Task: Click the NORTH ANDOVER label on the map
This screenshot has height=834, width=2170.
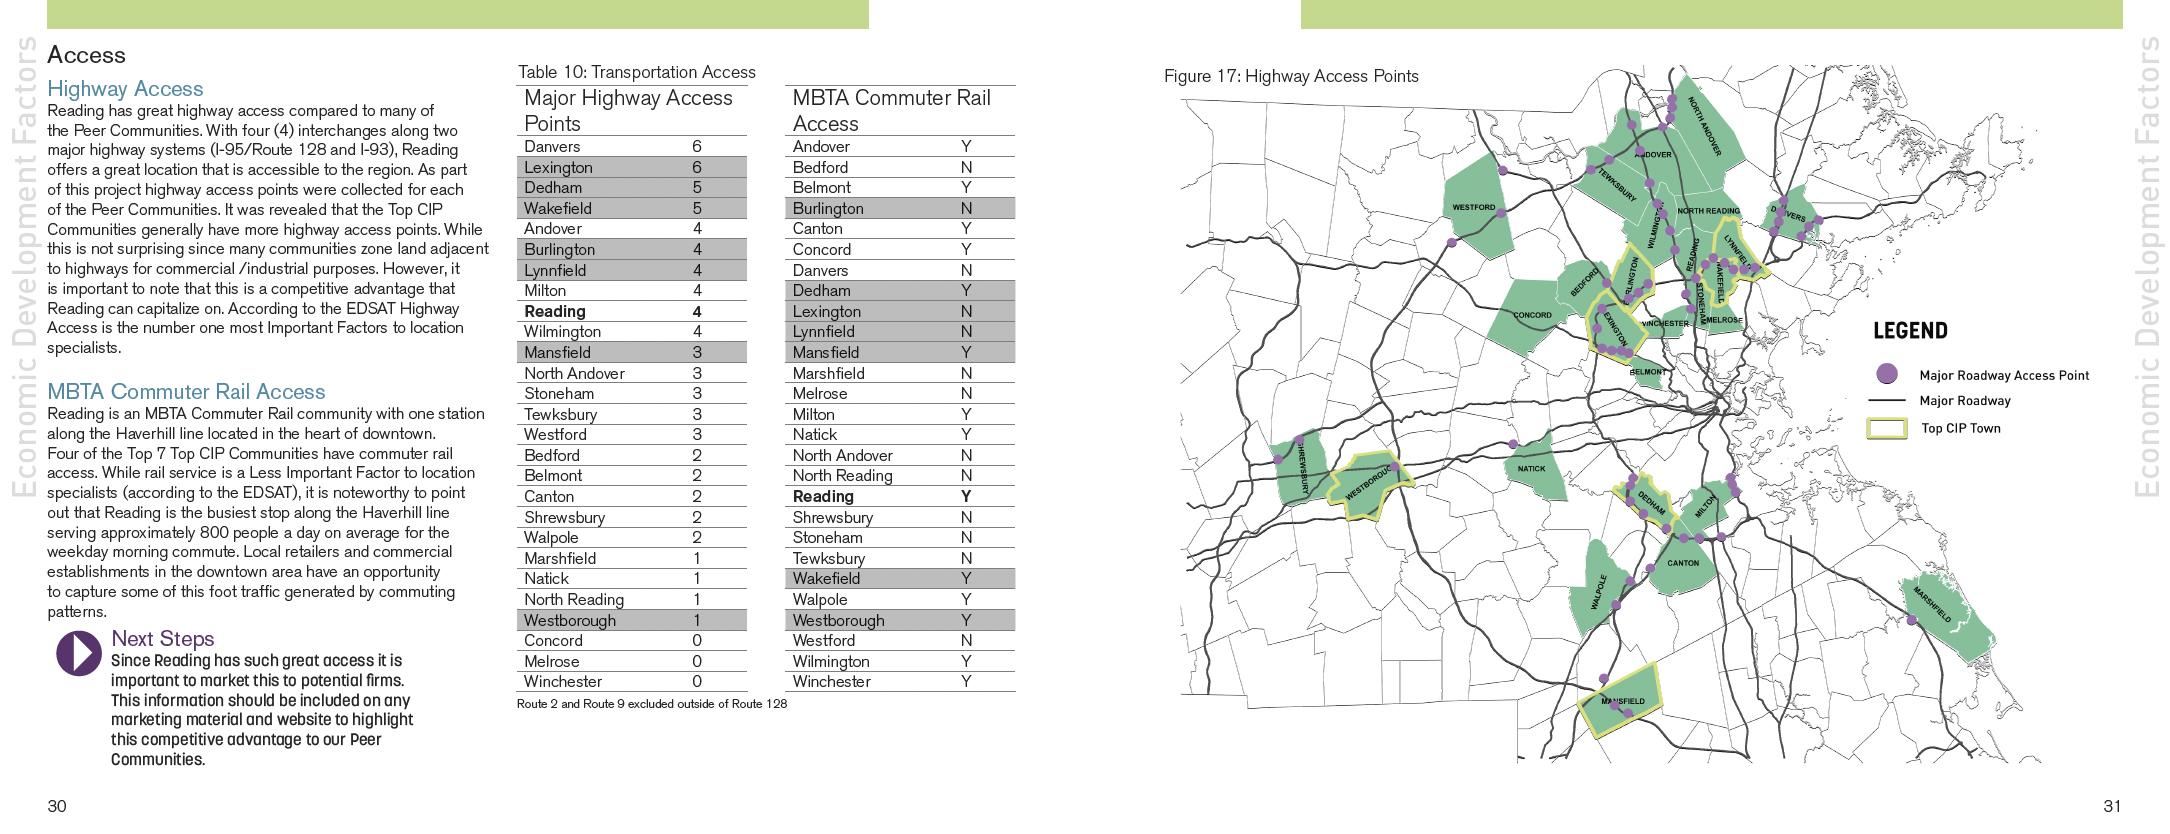Action: [1705, 126]
